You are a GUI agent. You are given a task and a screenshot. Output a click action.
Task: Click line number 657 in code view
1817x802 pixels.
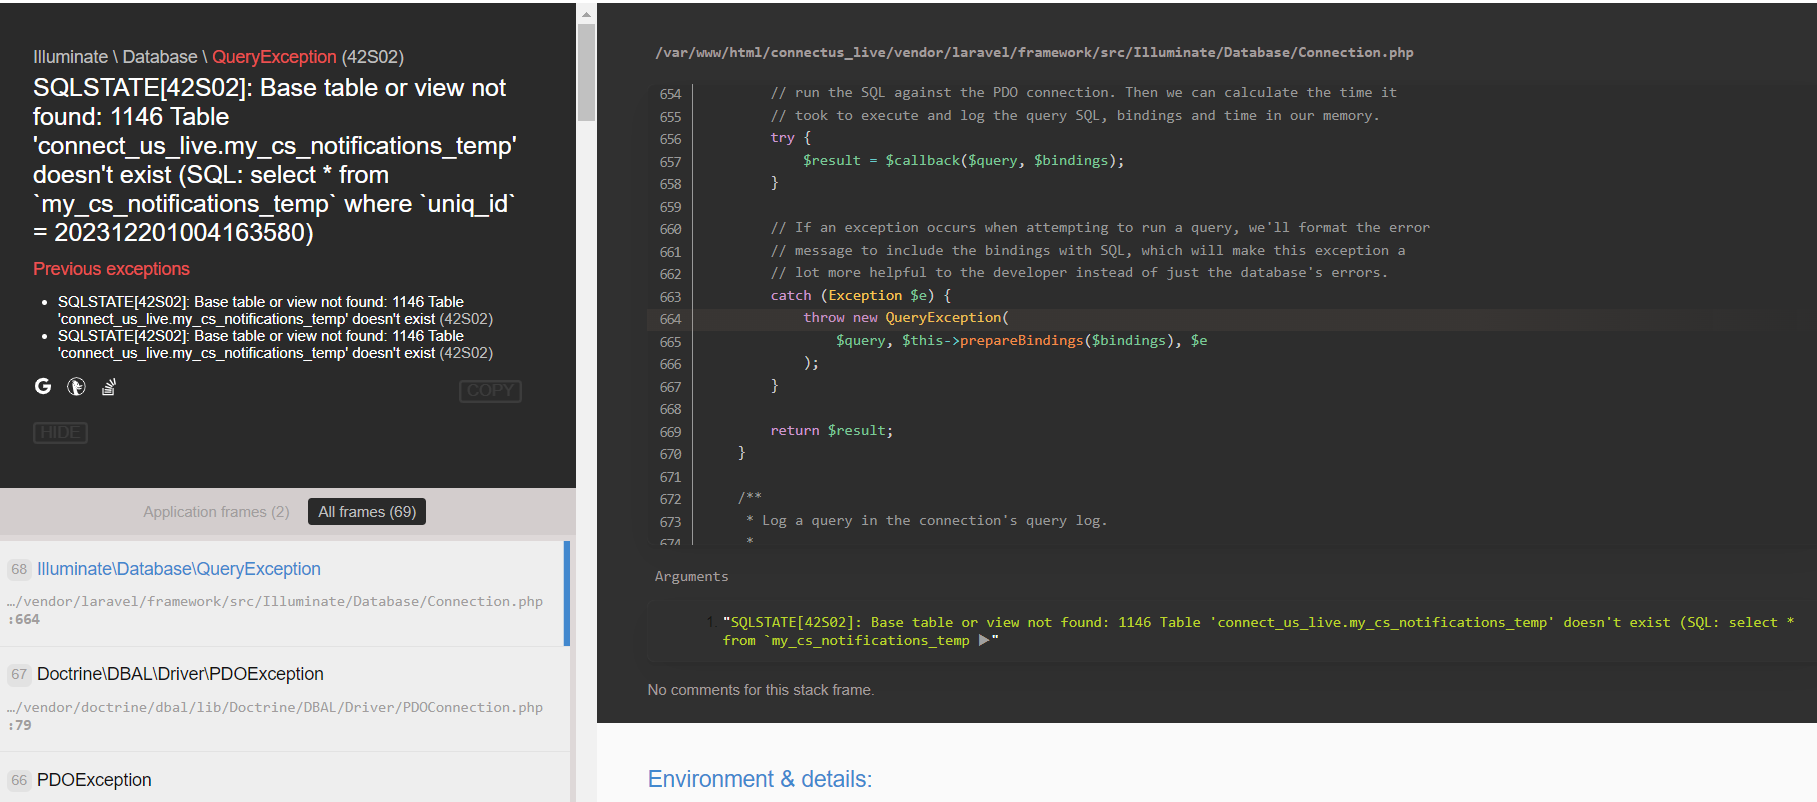[670, 161]
